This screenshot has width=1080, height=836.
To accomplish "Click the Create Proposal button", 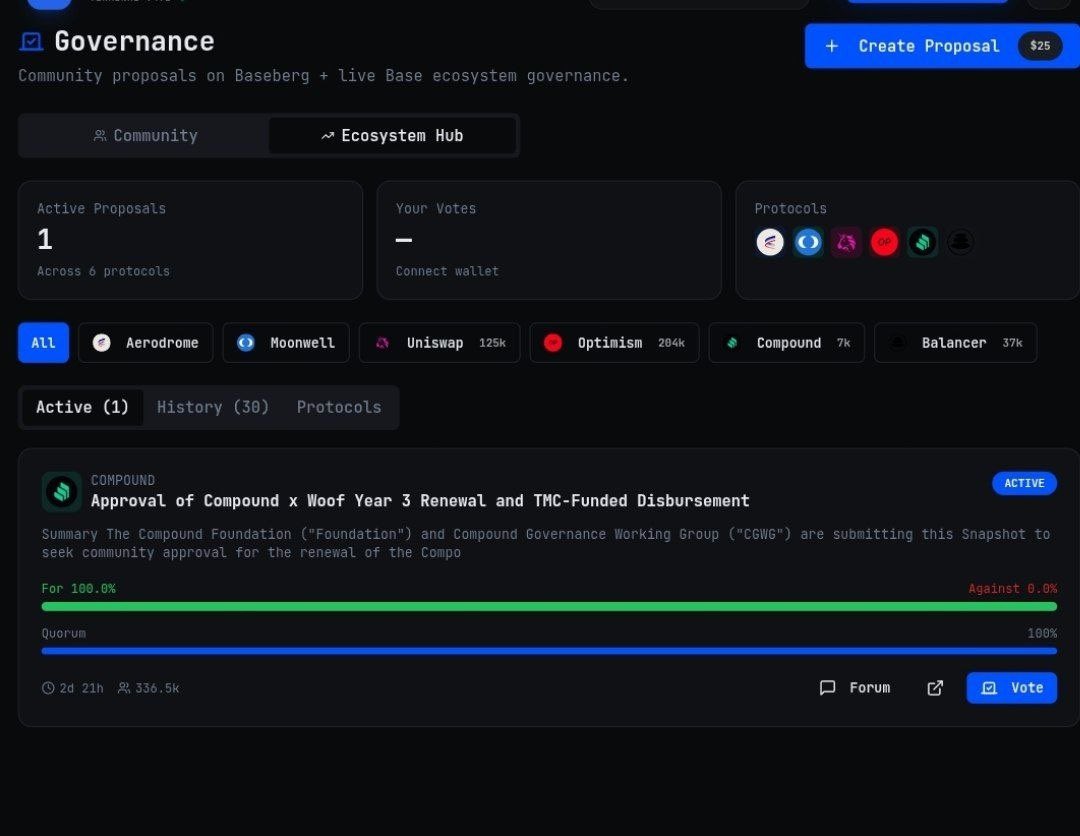I will [x=942, y=46].
